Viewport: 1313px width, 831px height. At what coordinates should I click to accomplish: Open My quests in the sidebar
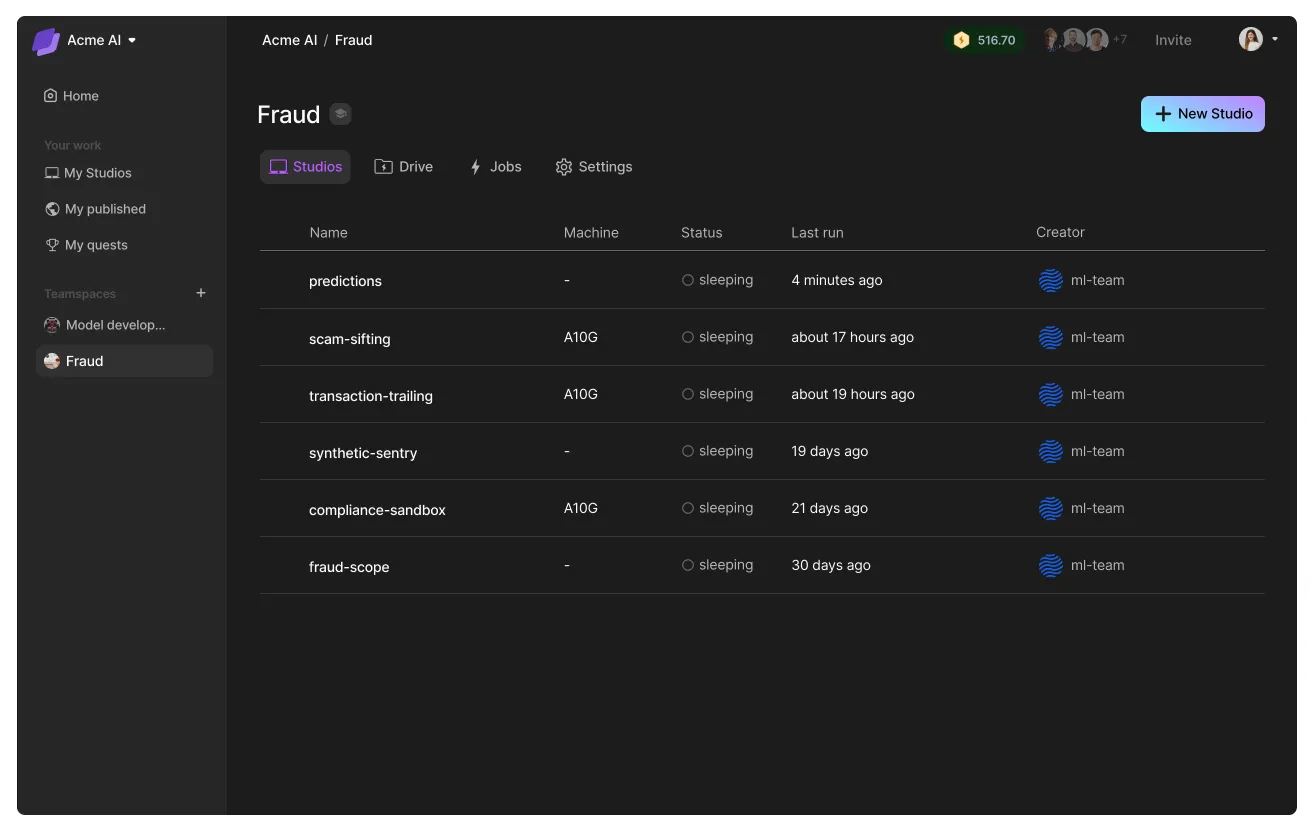(x=86, y=245)
